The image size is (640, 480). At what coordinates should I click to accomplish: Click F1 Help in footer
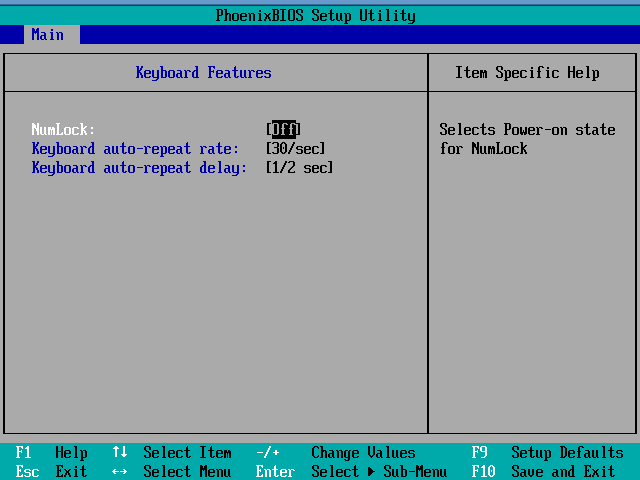click(51, 453)
